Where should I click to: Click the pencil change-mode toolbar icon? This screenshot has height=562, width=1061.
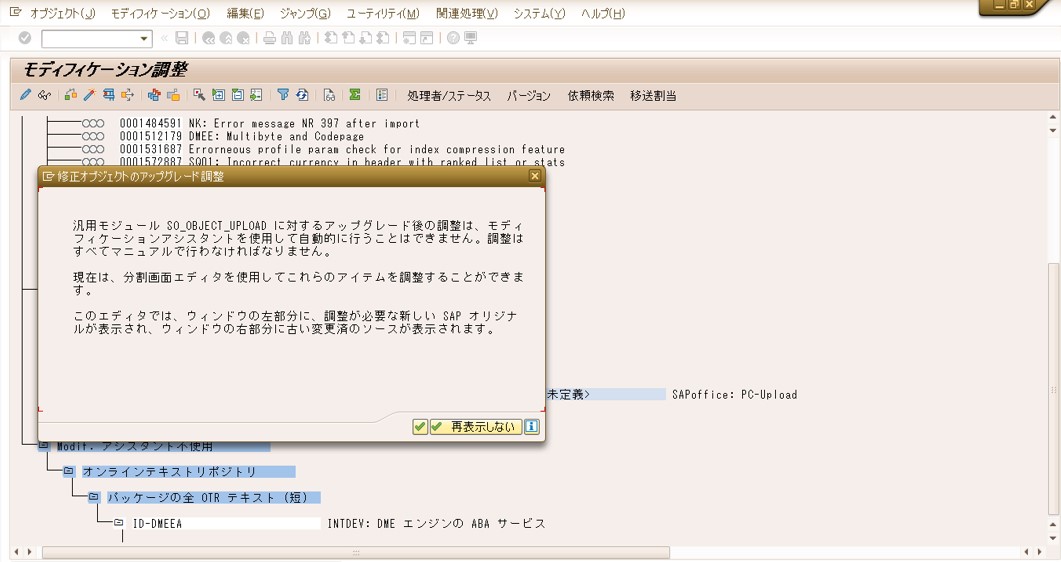(x=26, y=95)
